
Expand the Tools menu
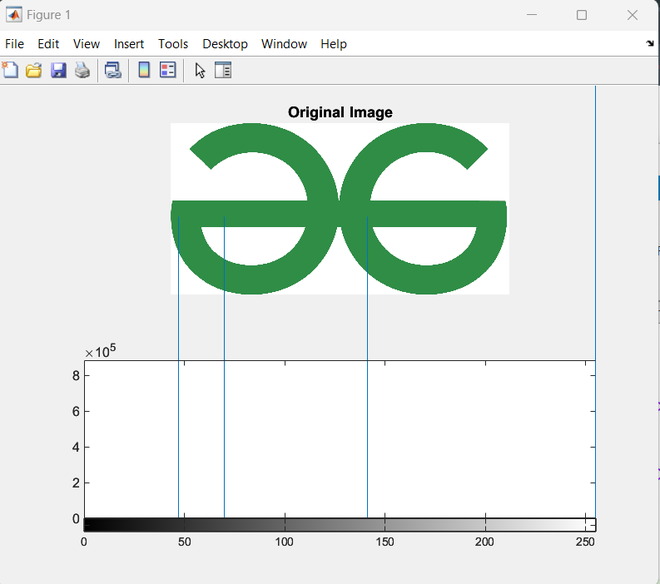click(x=173, y=44)
